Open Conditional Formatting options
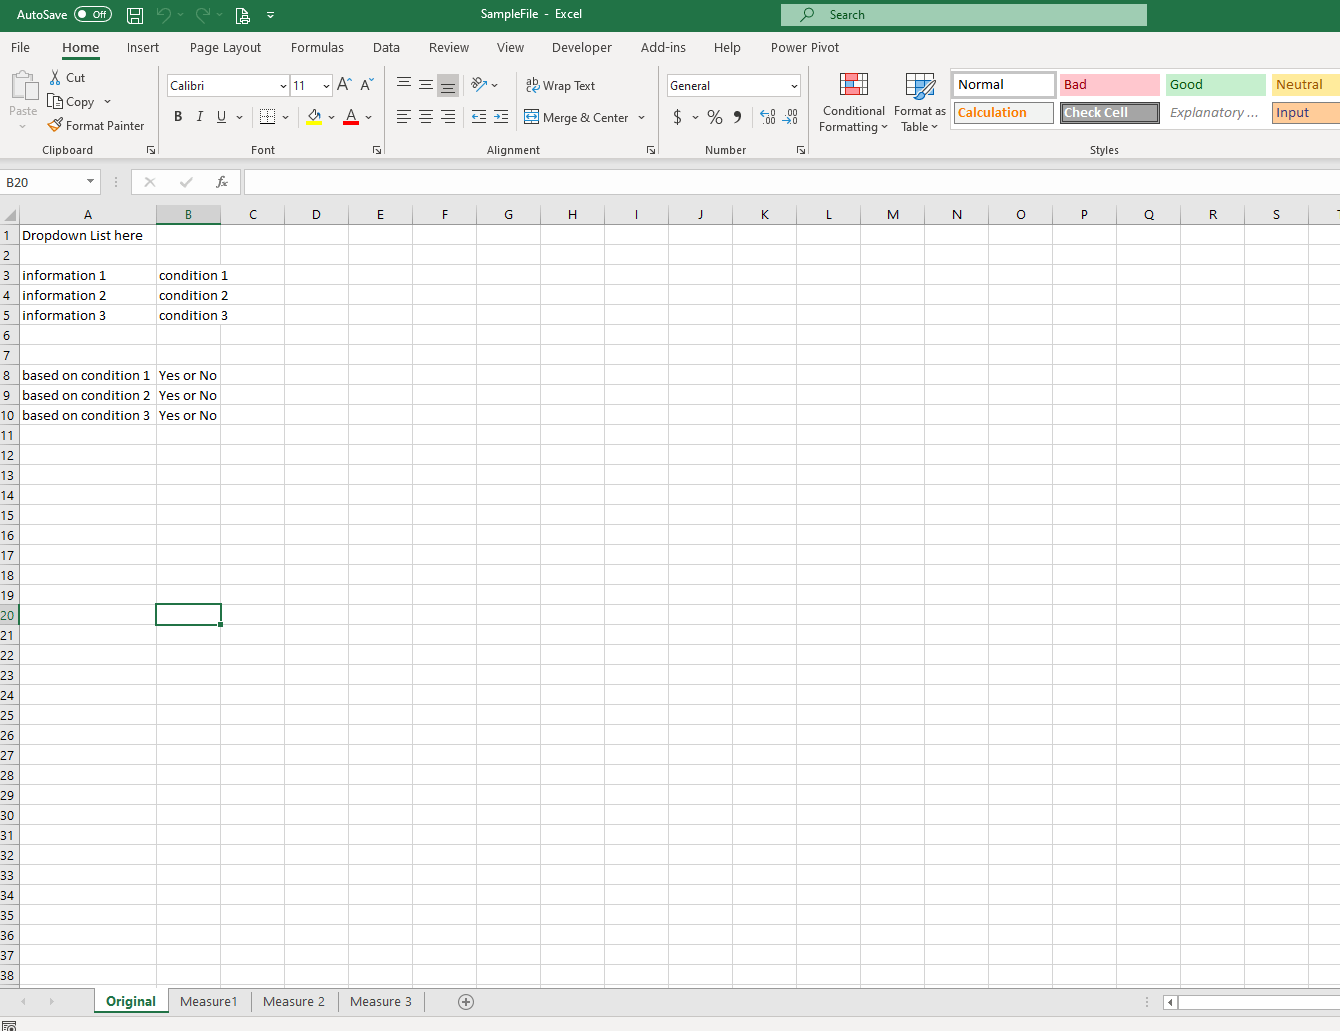 tap(854, 102)
